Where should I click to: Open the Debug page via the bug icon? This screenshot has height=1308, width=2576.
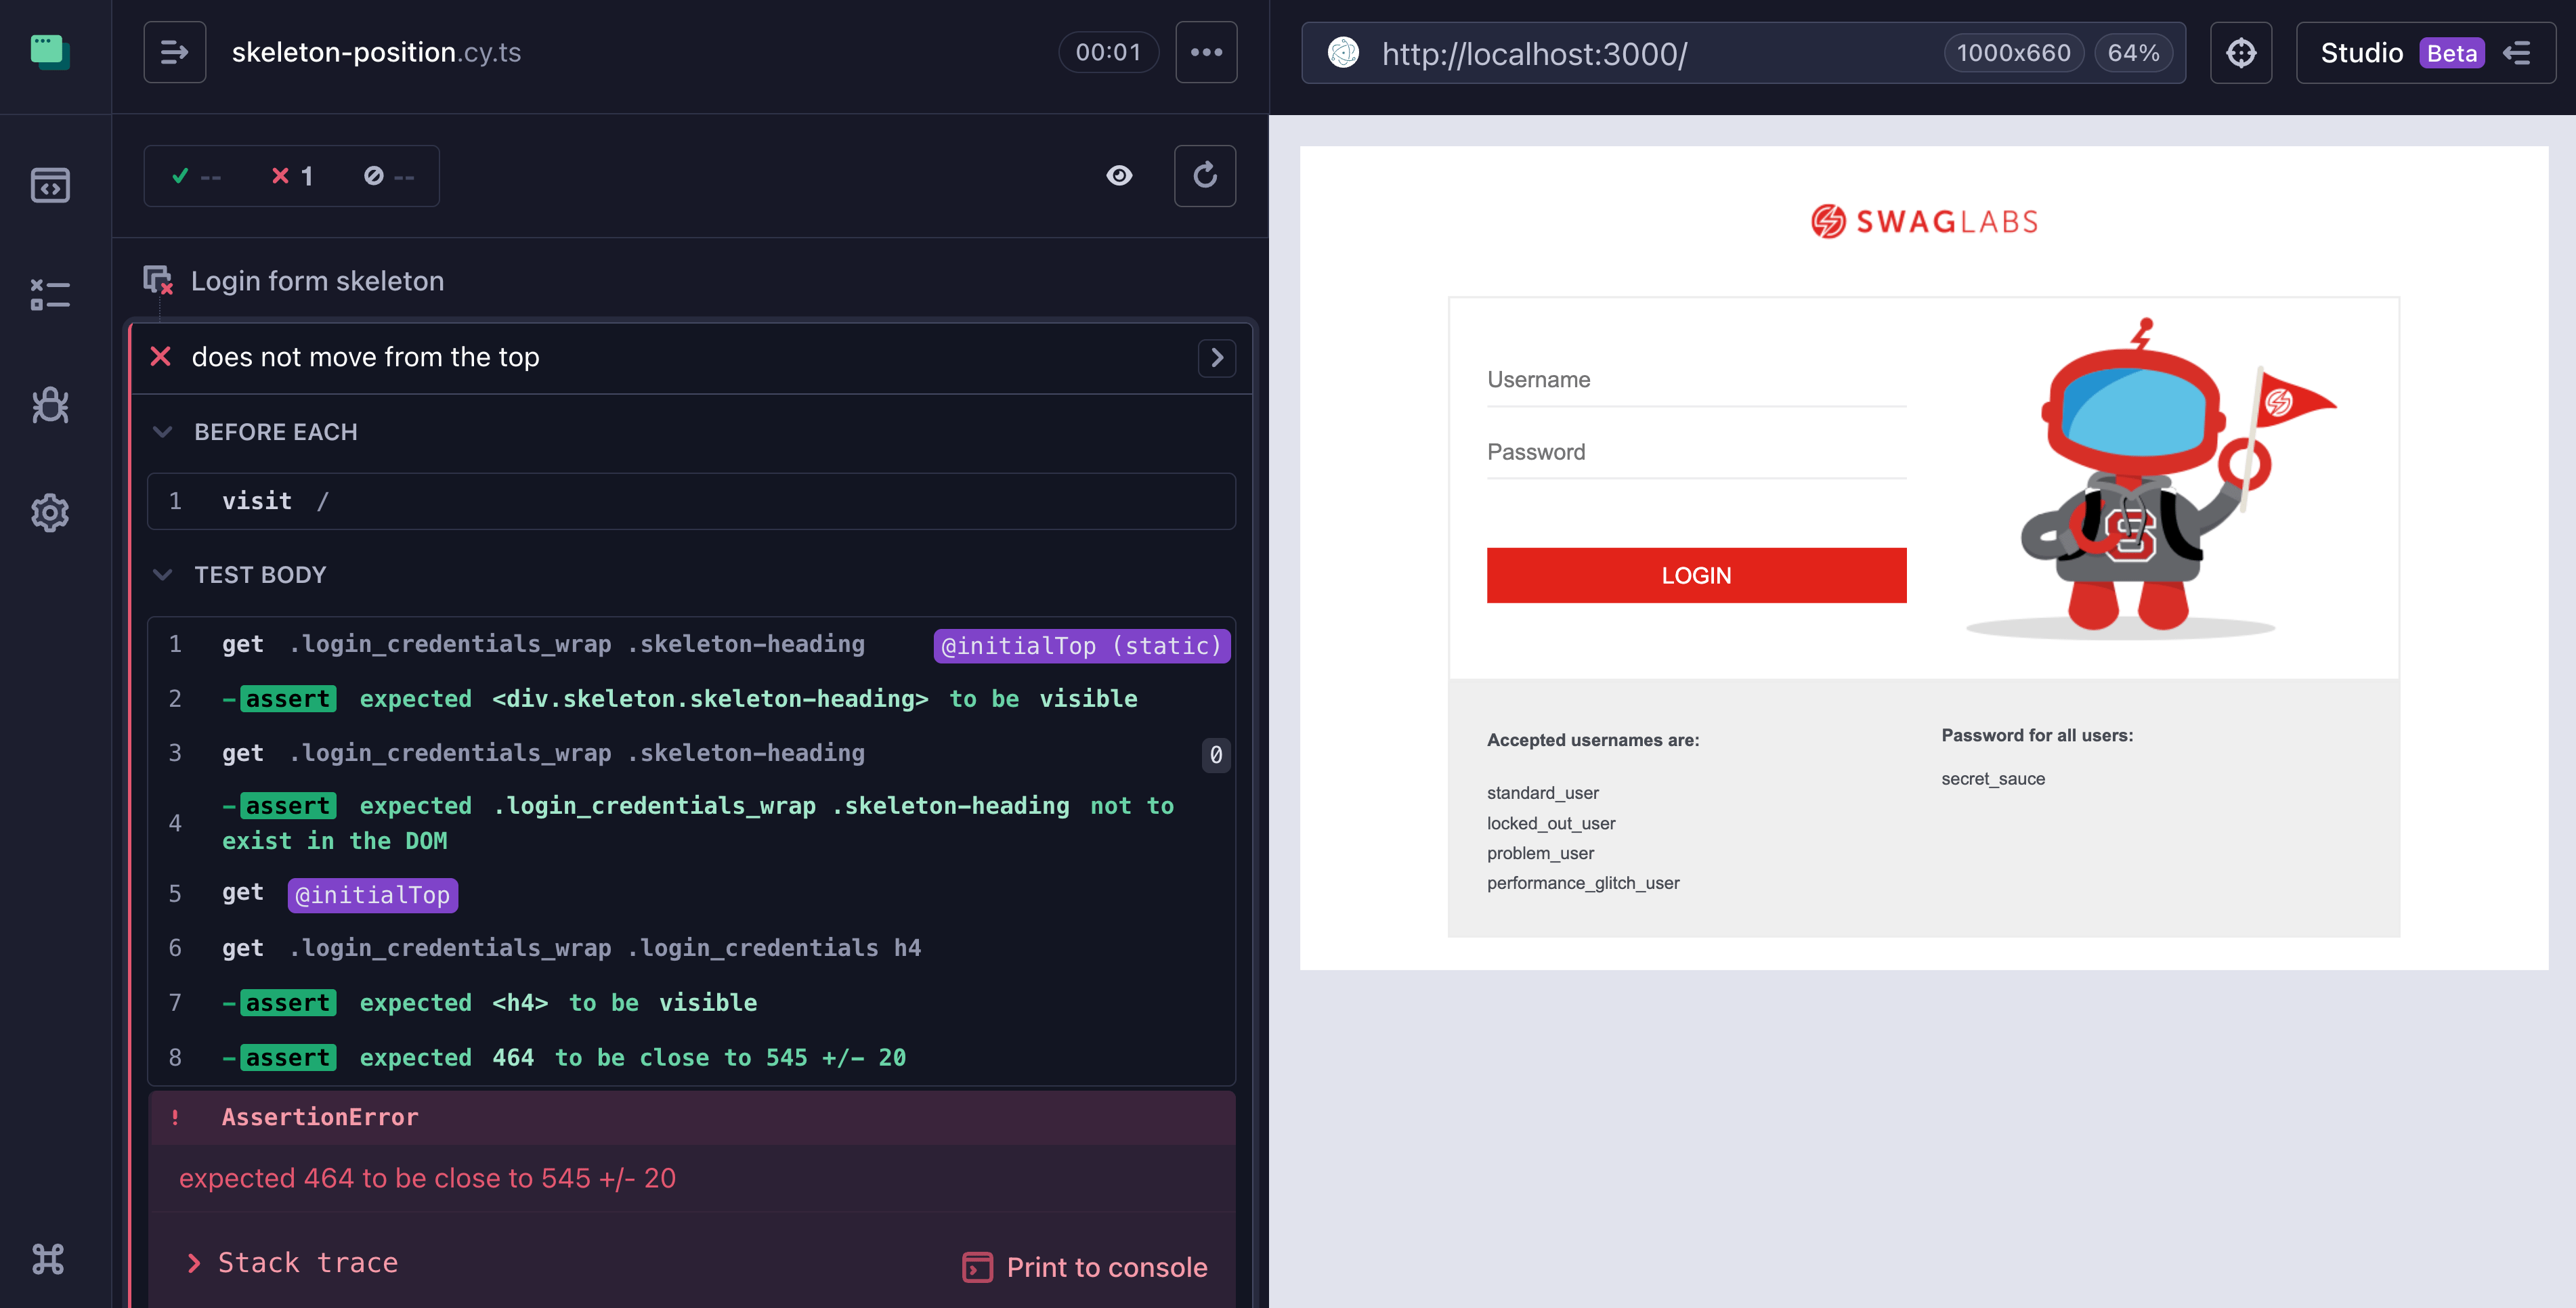click(50, 405)
